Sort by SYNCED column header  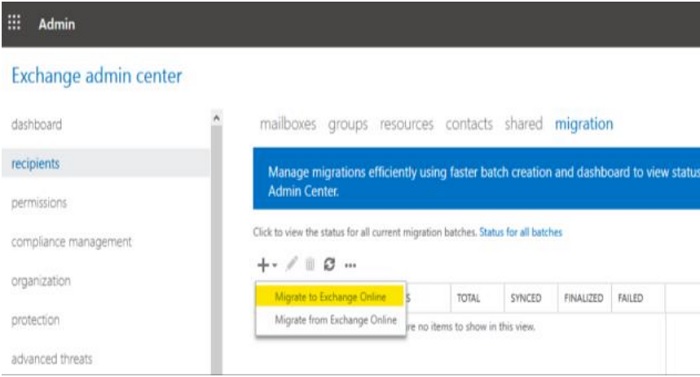(x=526, y=298)
